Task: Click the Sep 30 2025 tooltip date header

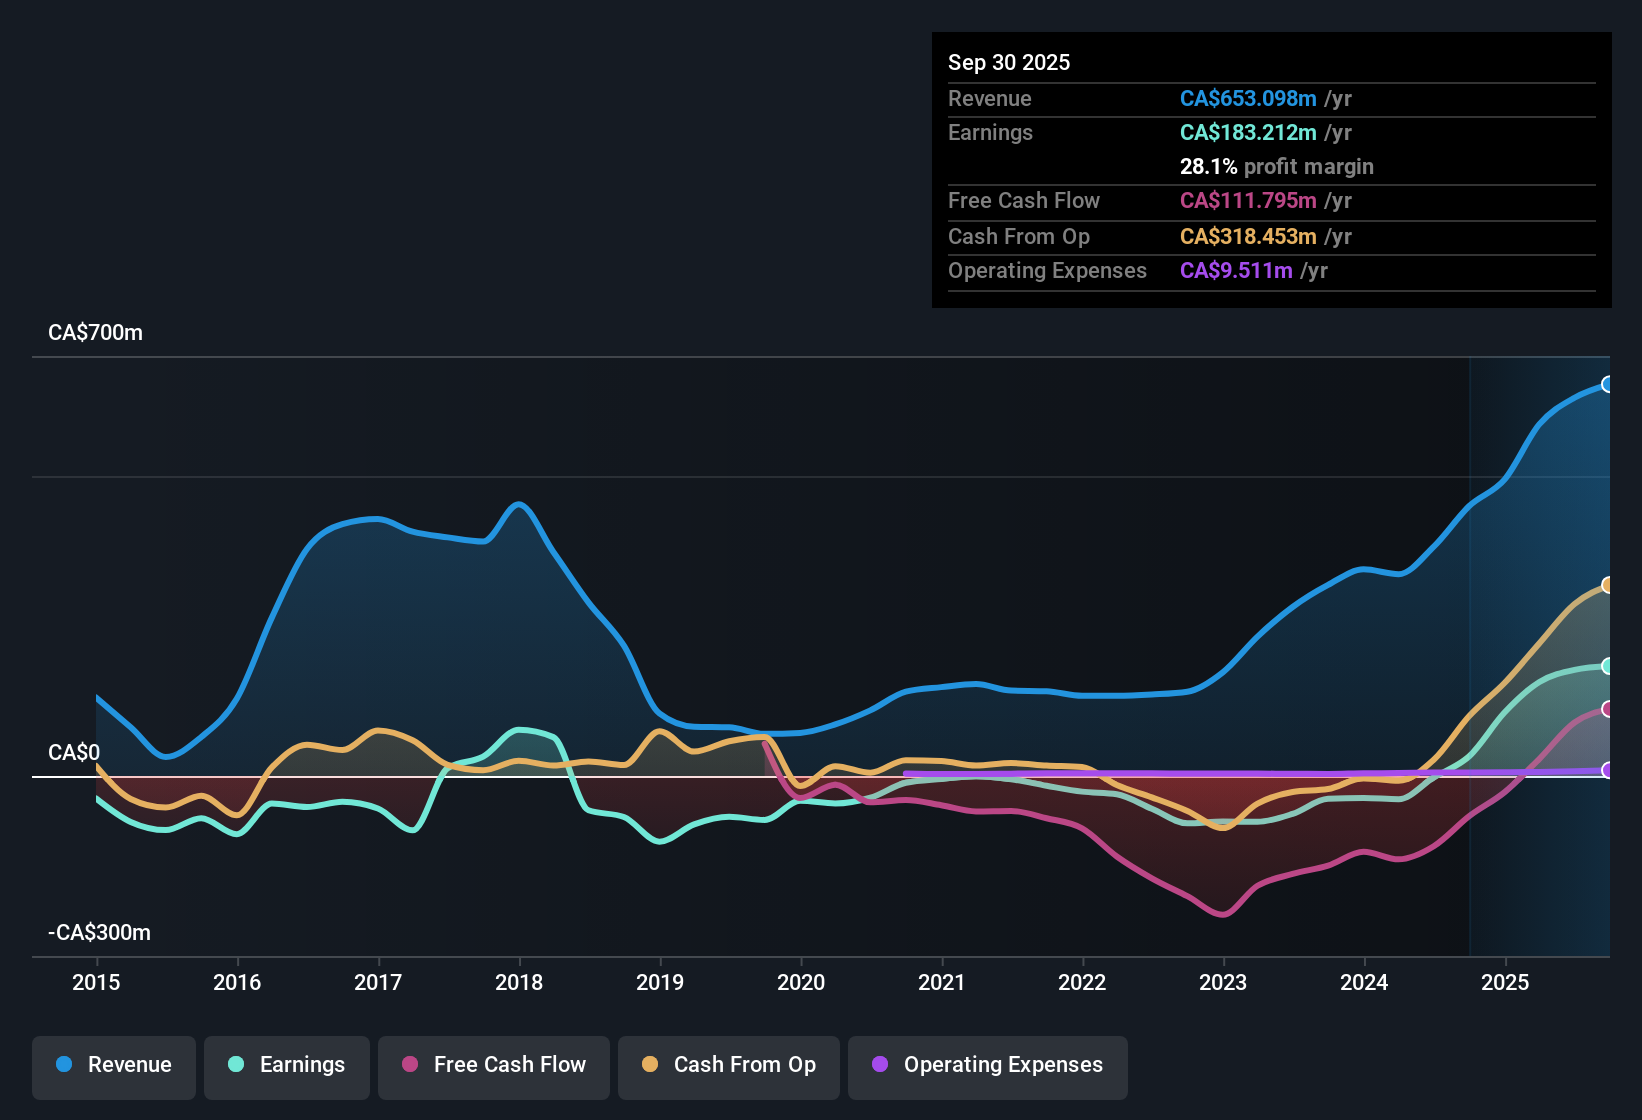Action: (x=1009, y=62)
